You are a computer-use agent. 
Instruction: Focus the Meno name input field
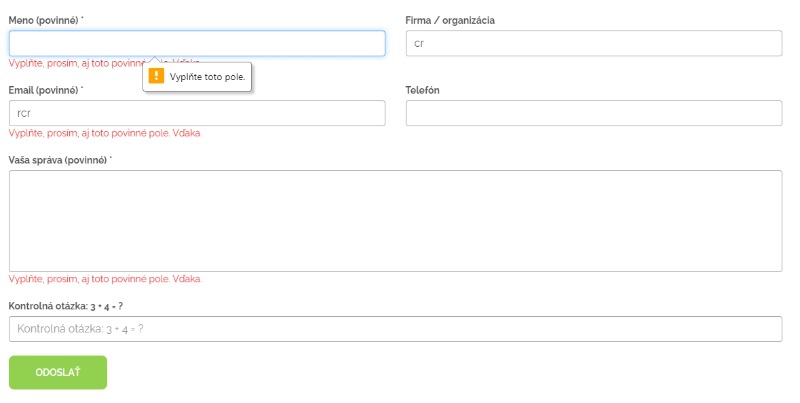tap(197, 43)
